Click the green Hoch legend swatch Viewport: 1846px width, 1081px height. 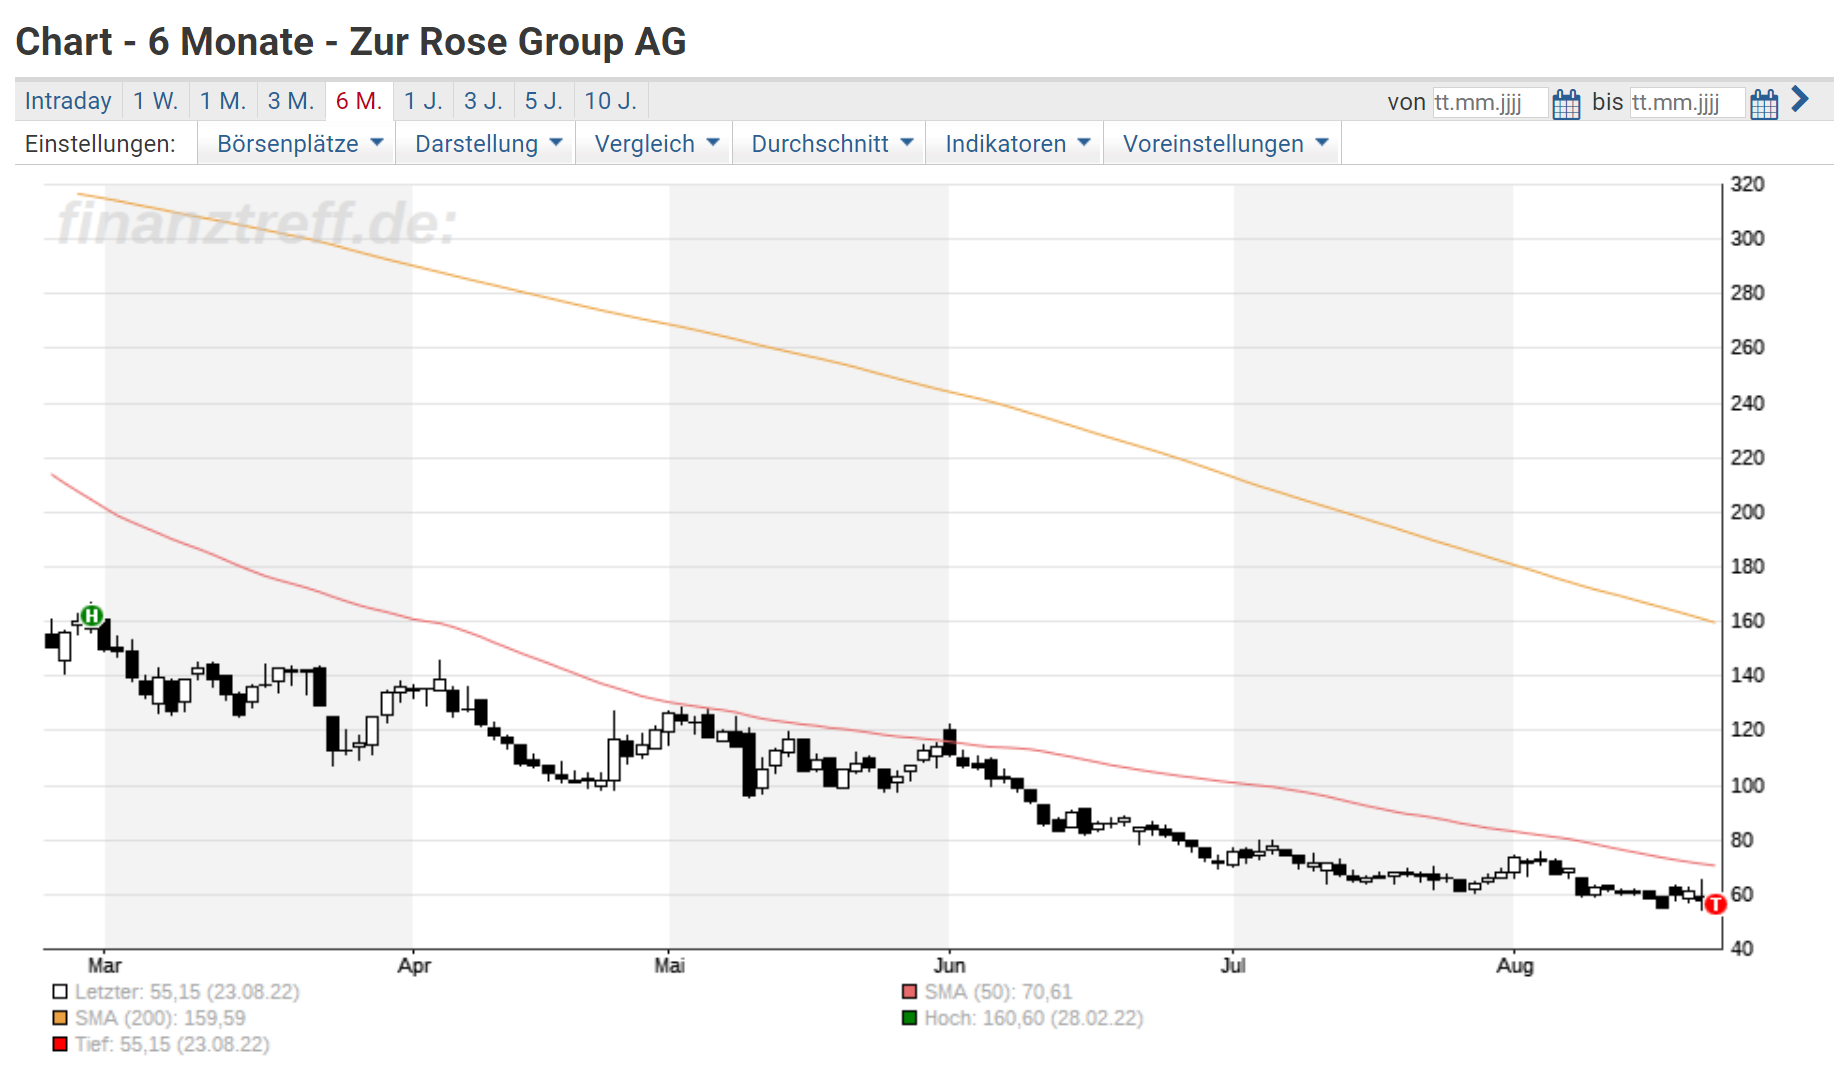pyautogui.click(x=909, y=1018)
